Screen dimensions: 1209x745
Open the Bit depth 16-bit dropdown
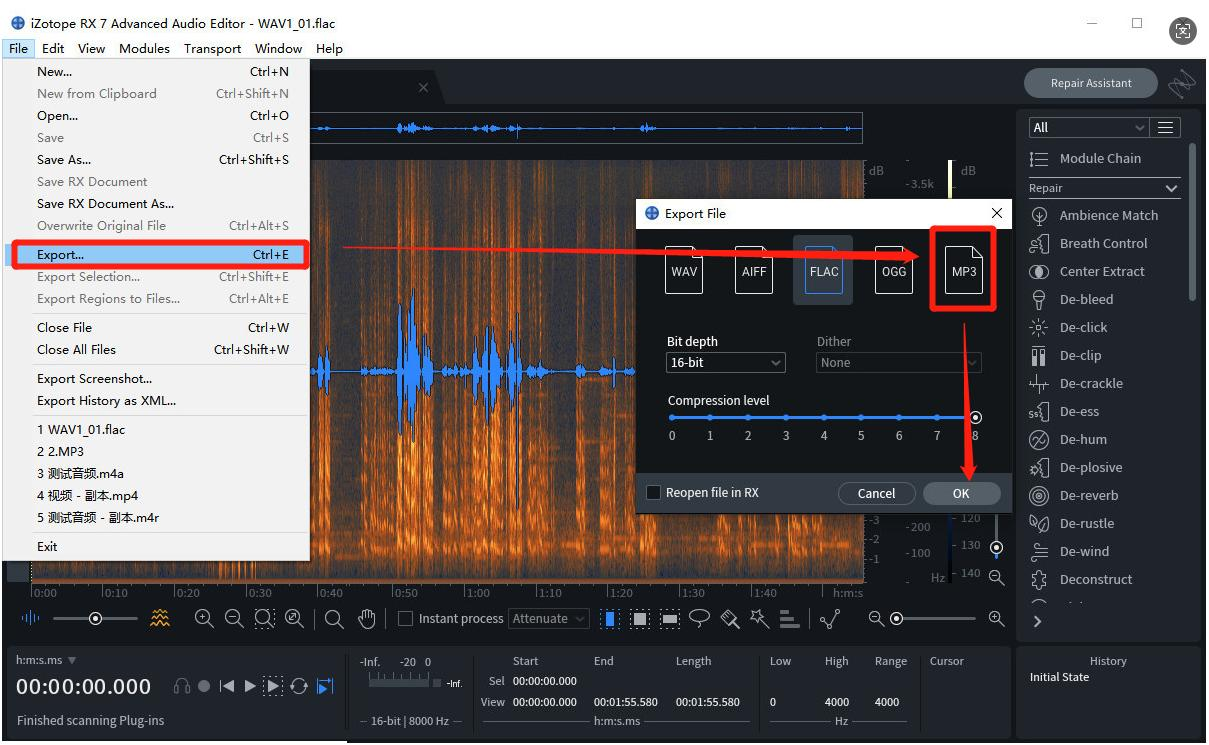pos(725,363)
